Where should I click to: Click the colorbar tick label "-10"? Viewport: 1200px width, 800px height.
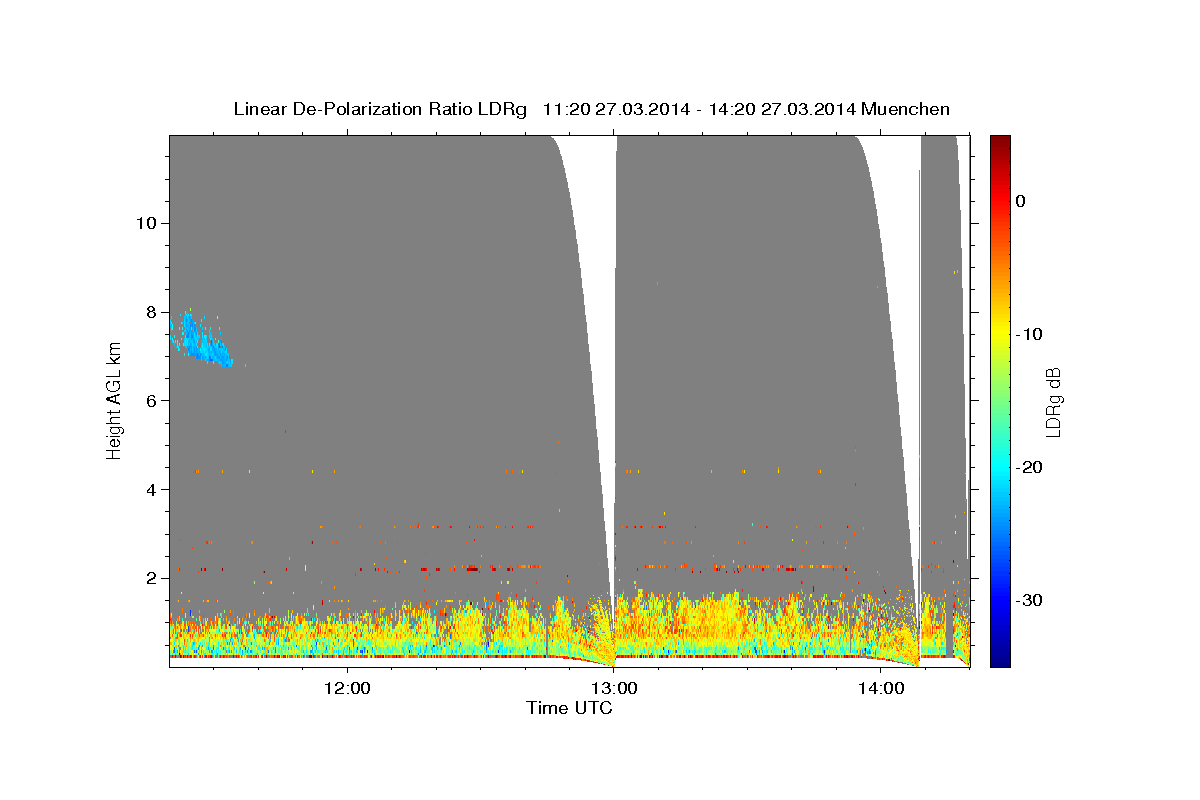coord(1030,334)
